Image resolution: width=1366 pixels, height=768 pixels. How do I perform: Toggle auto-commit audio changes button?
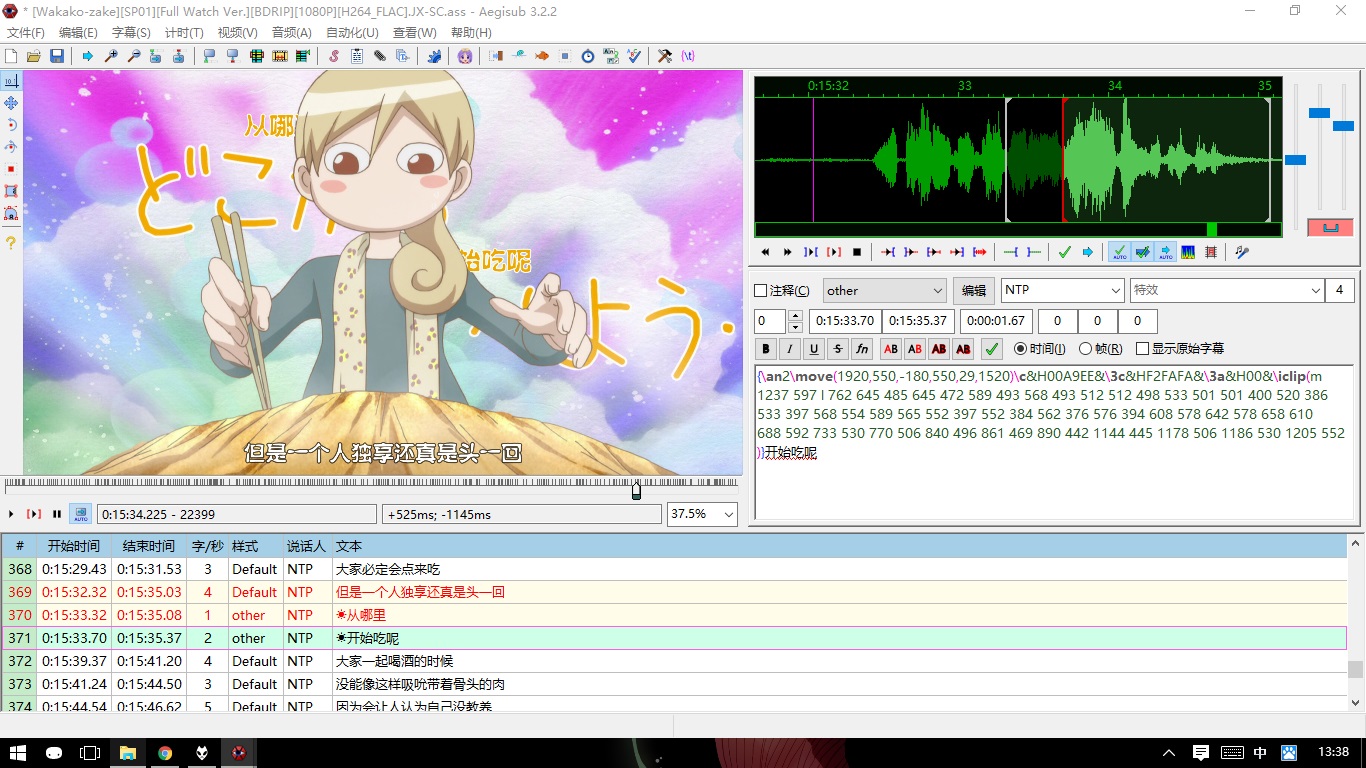[x=1119, y=252]
